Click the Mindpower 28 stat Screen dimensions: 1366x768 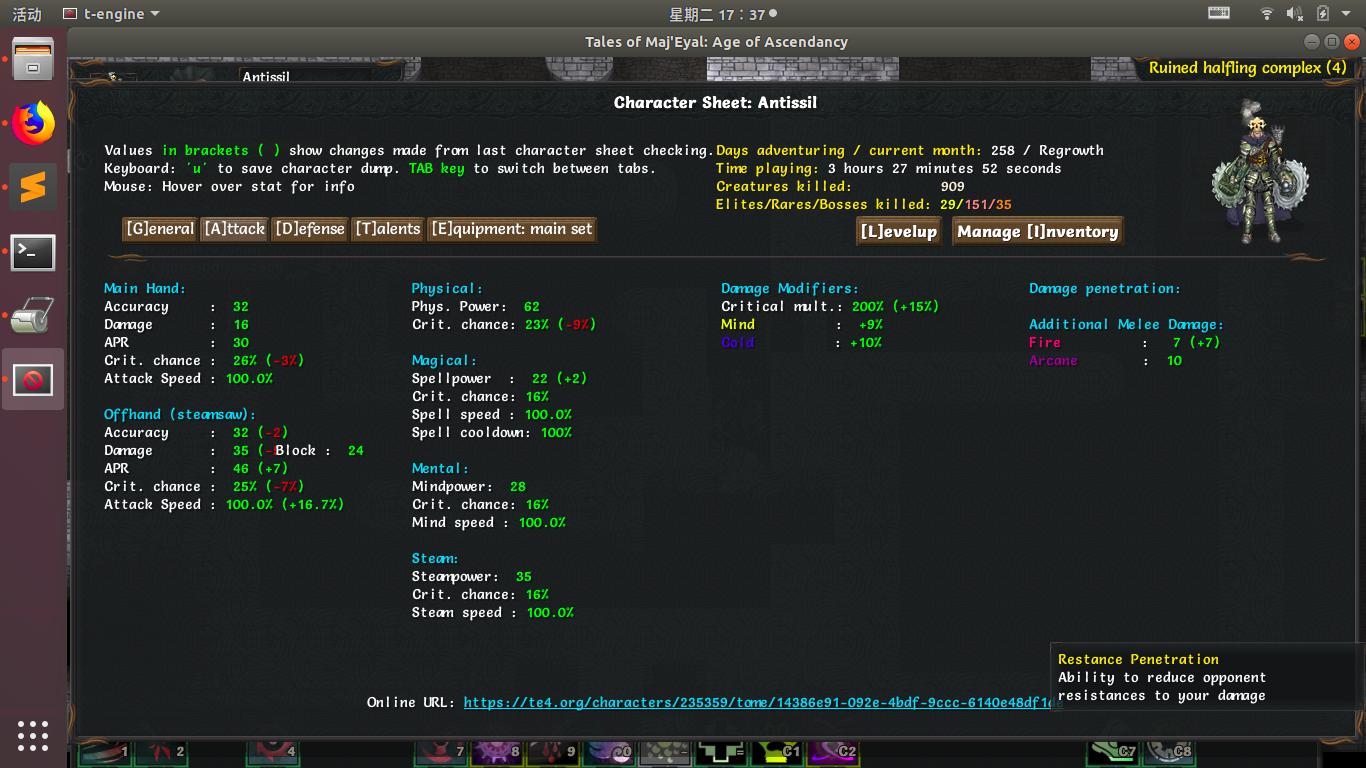click(x=468, y=487)
